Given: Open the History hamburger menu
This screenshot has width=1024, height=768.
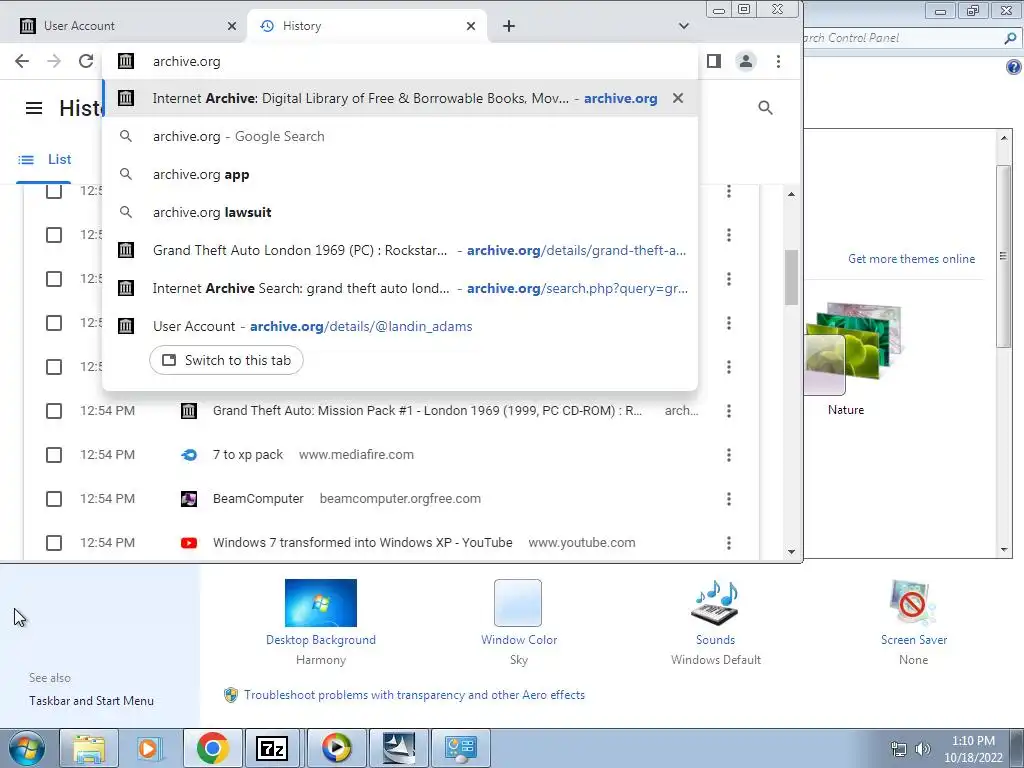Looking at the screenshot, I should pyautogui.click(x=34, y=108).
